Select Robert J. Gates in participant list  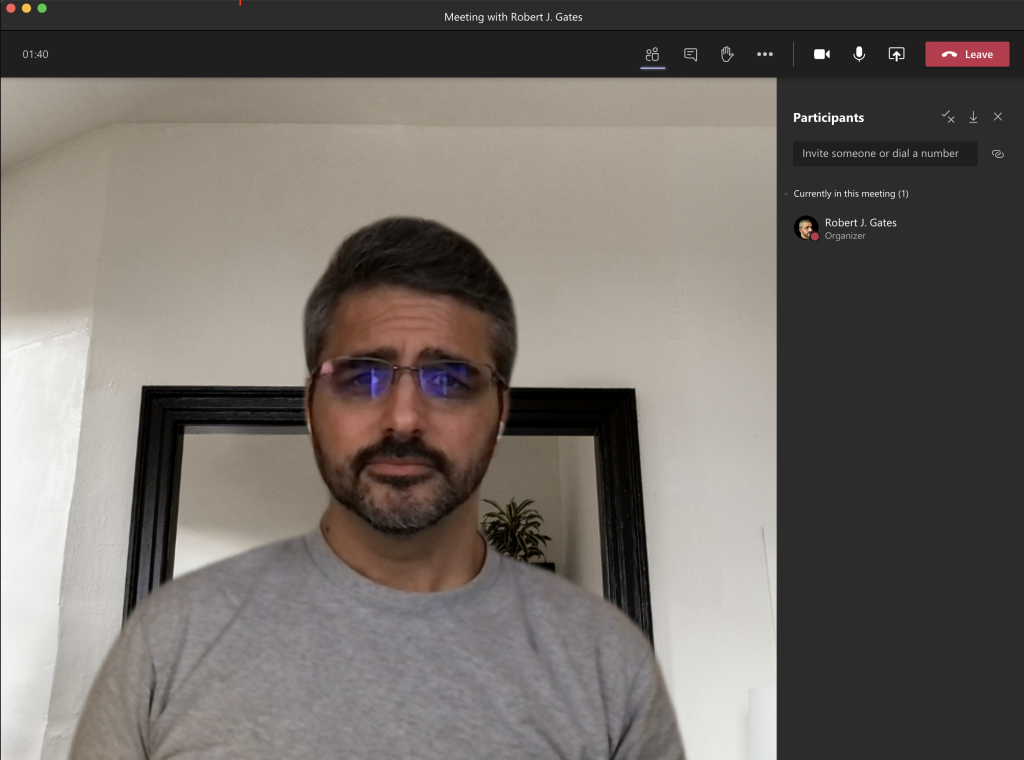pyautogui.click(x=900, y=229)
